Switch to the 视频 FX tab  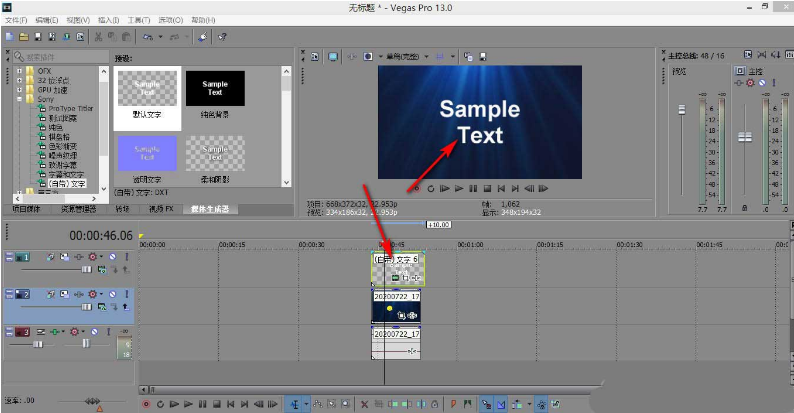(162, 209)
